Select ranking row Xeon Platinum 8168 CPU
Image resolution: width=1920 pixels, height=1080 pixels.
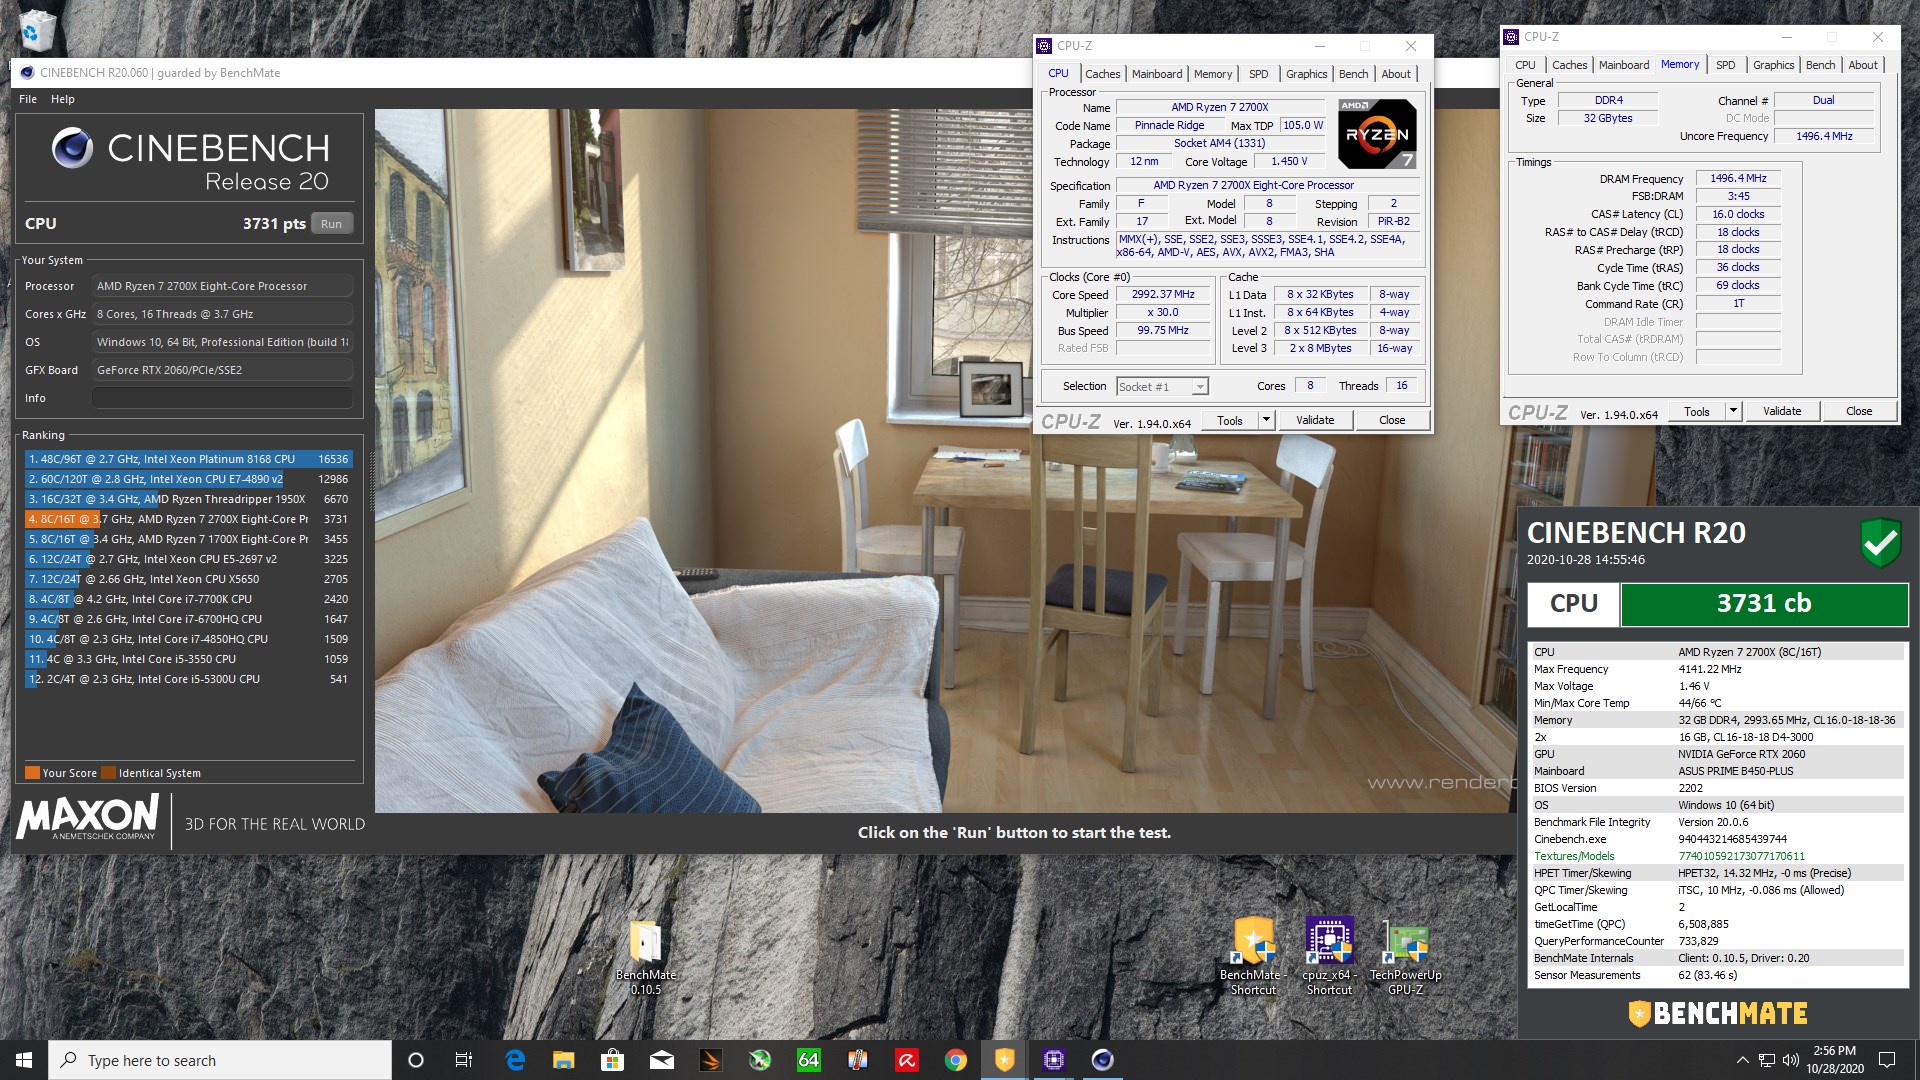[x=188, y=459]
